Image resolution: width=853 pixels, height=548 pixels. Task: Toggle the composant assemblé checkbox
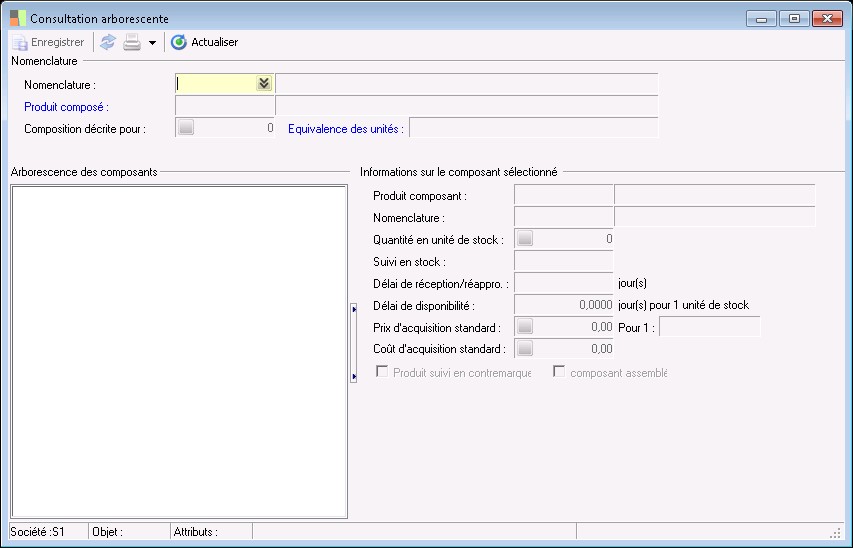559,372
